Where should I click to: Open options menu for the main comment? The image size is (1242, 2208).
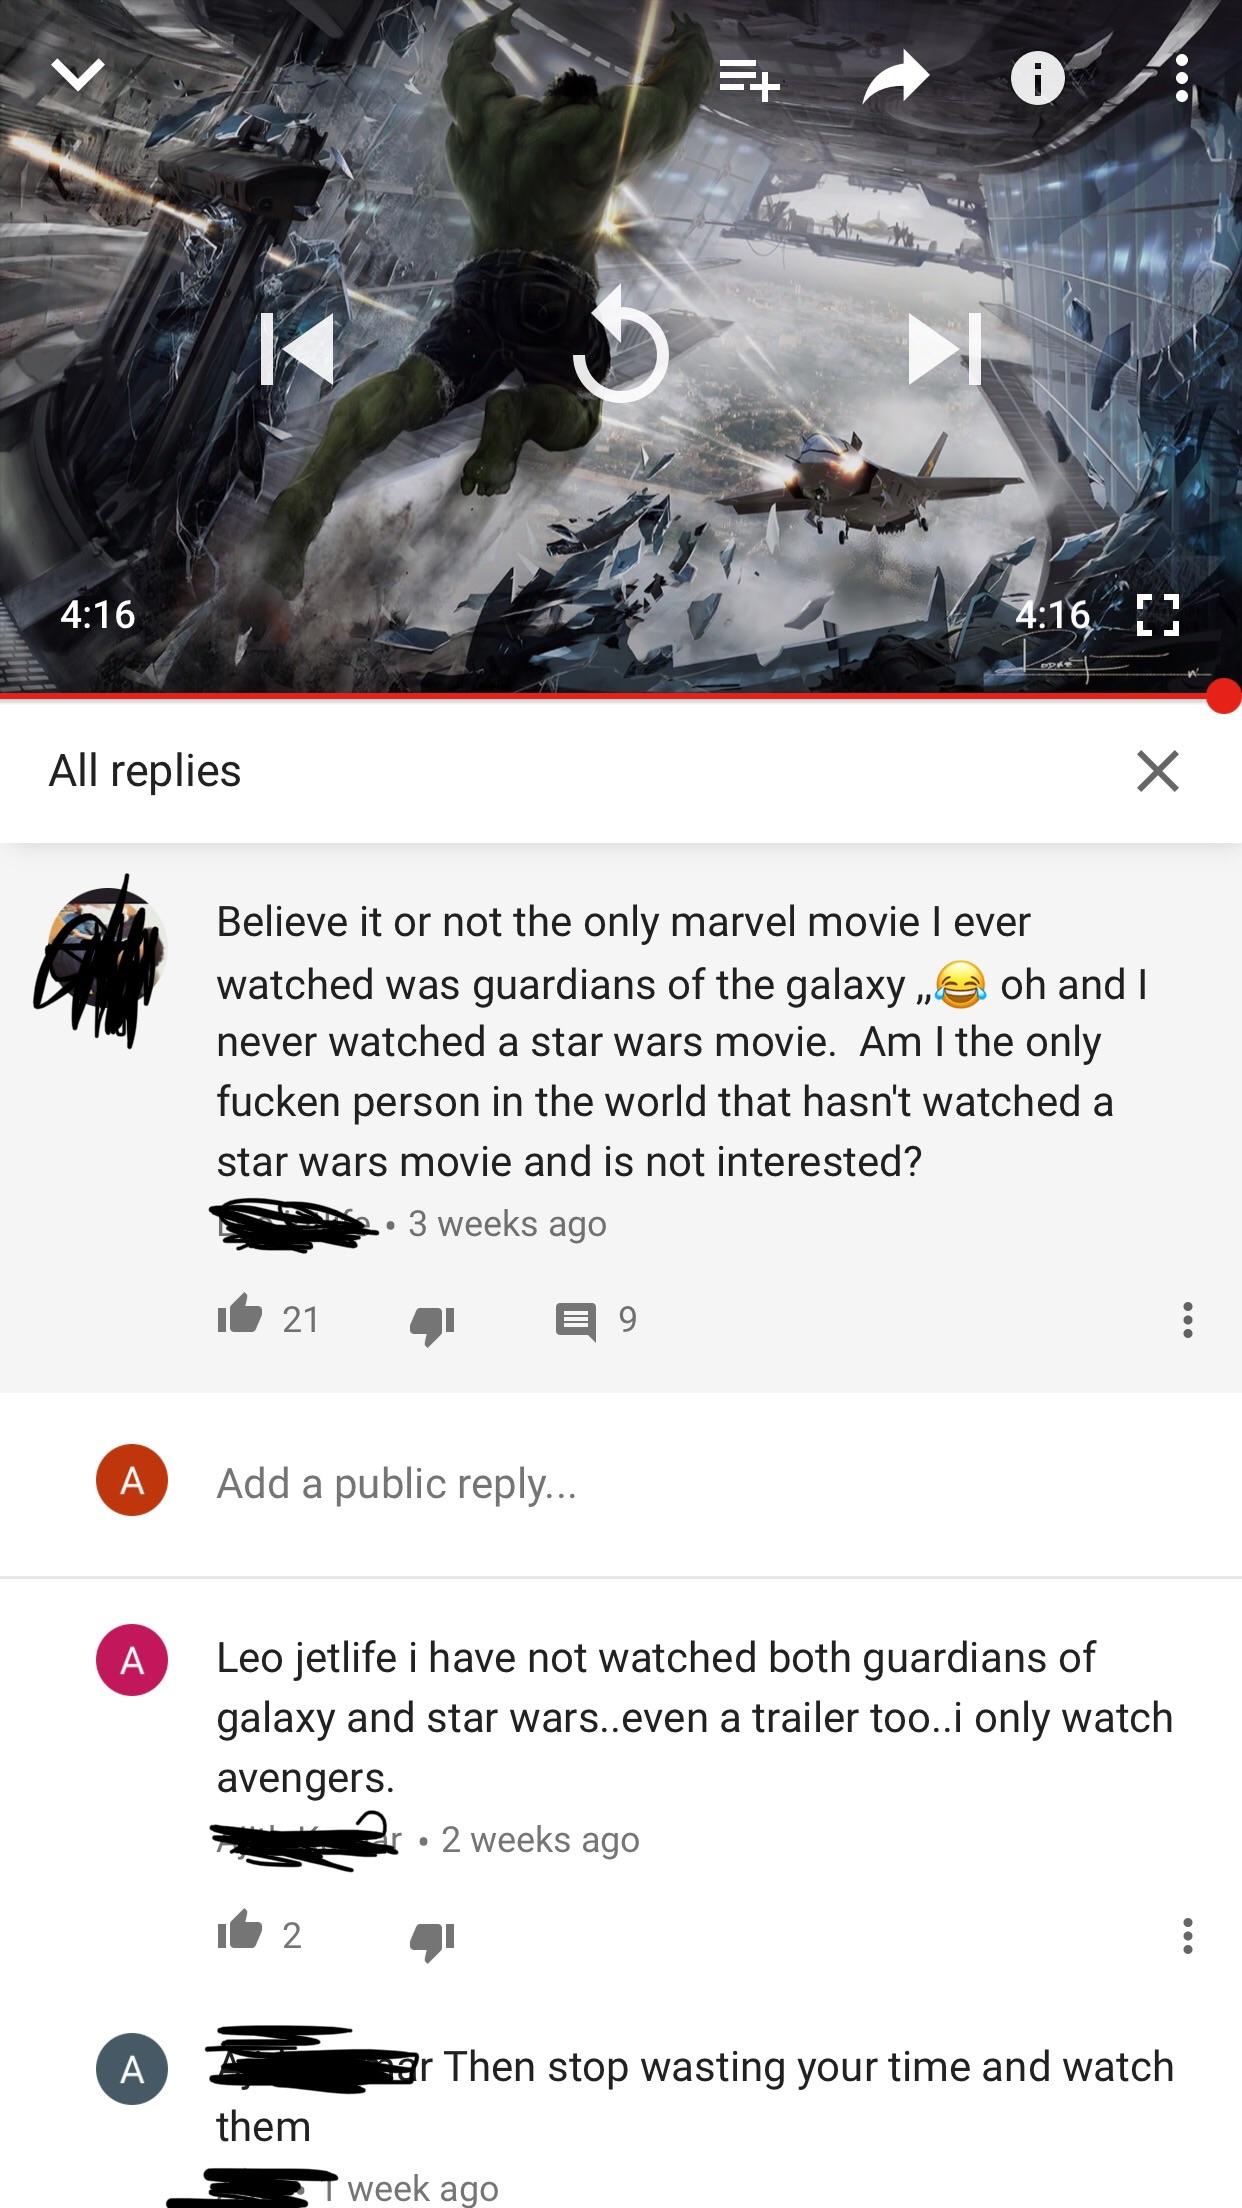(x=1187, y=1320)
